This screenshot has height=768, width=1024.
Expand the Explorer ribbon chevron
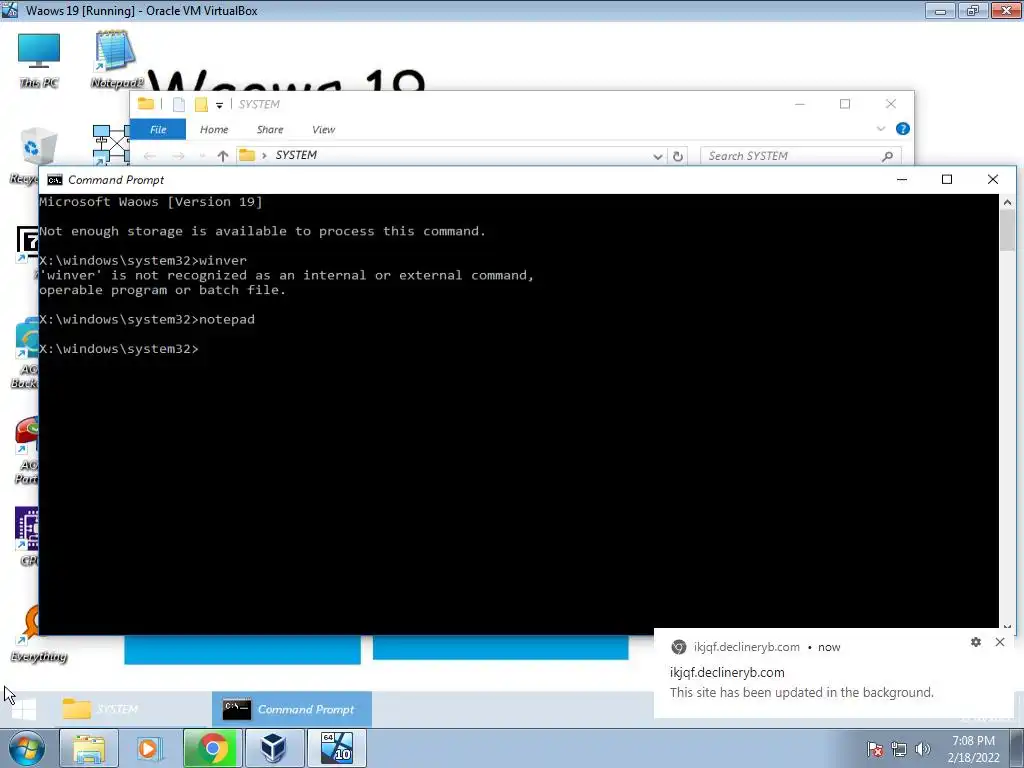(880, 129)
